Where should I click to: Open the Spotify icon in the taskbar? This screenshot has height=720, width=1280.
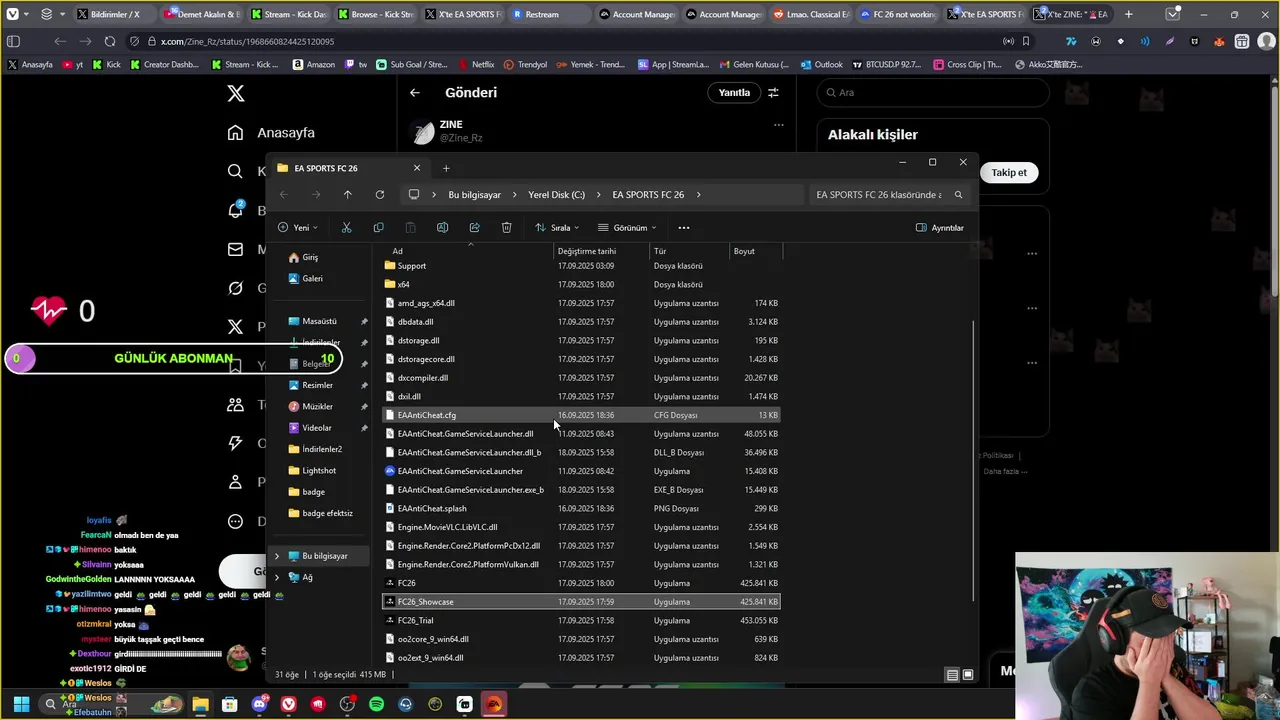(376, 704)
